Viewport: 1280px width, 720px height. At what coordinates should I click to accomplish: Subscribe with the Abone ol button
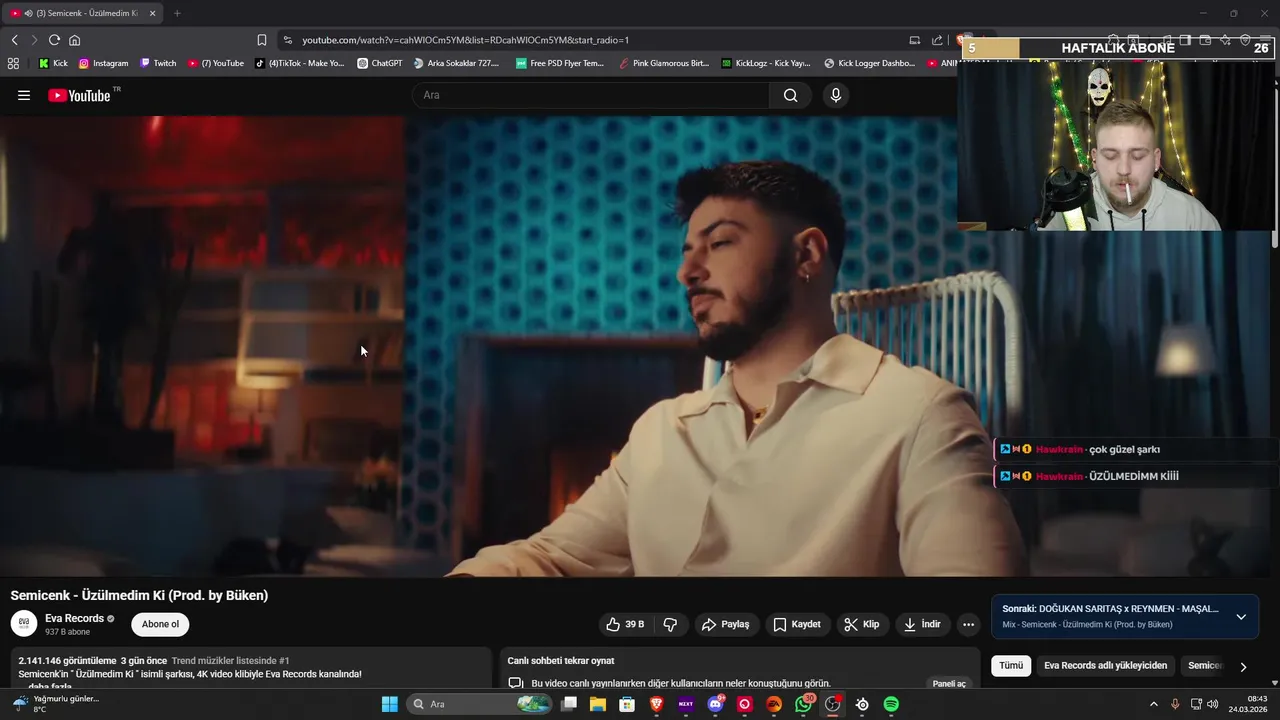tap(160, 624)
